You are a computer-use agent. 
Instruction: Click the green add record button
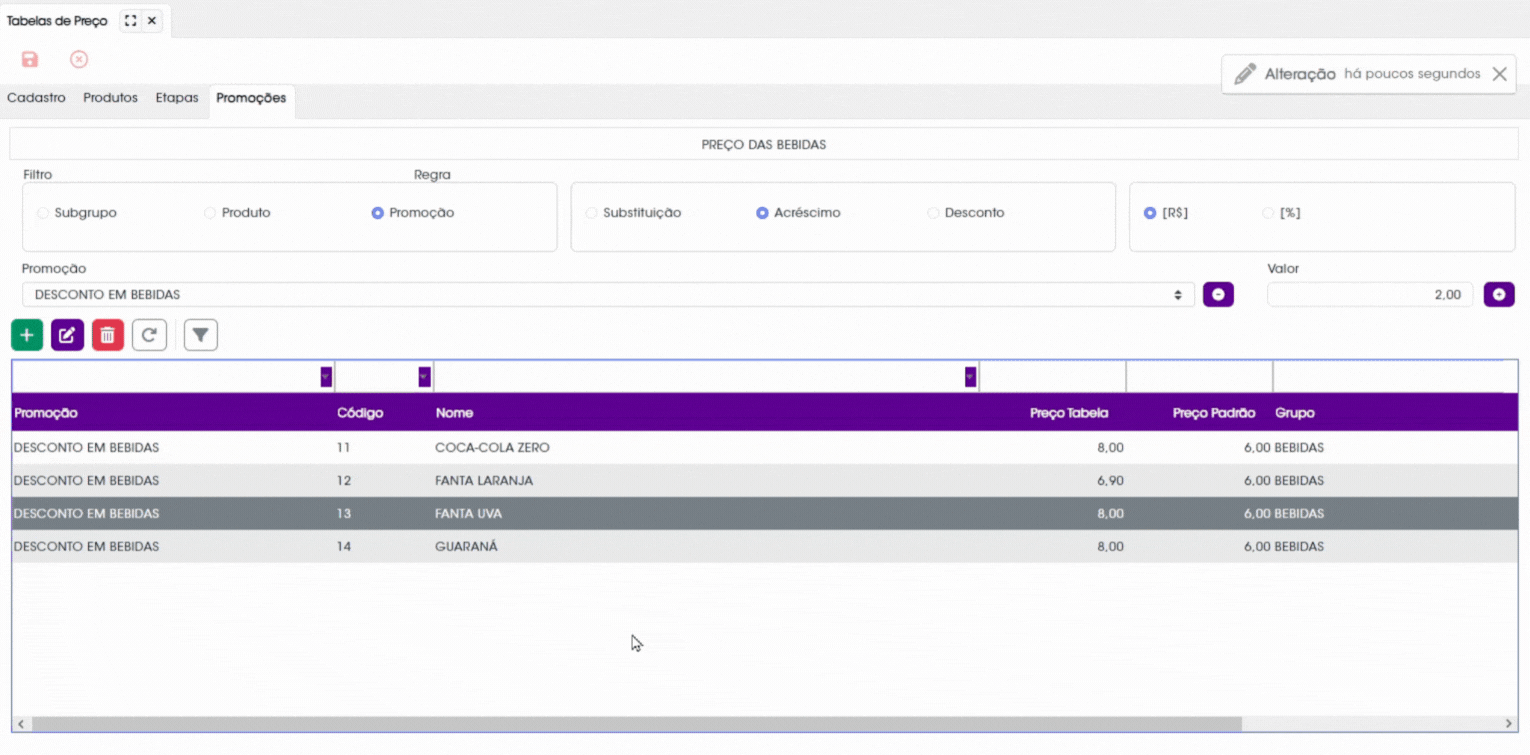pyautogui.click(x=27, y=335)
